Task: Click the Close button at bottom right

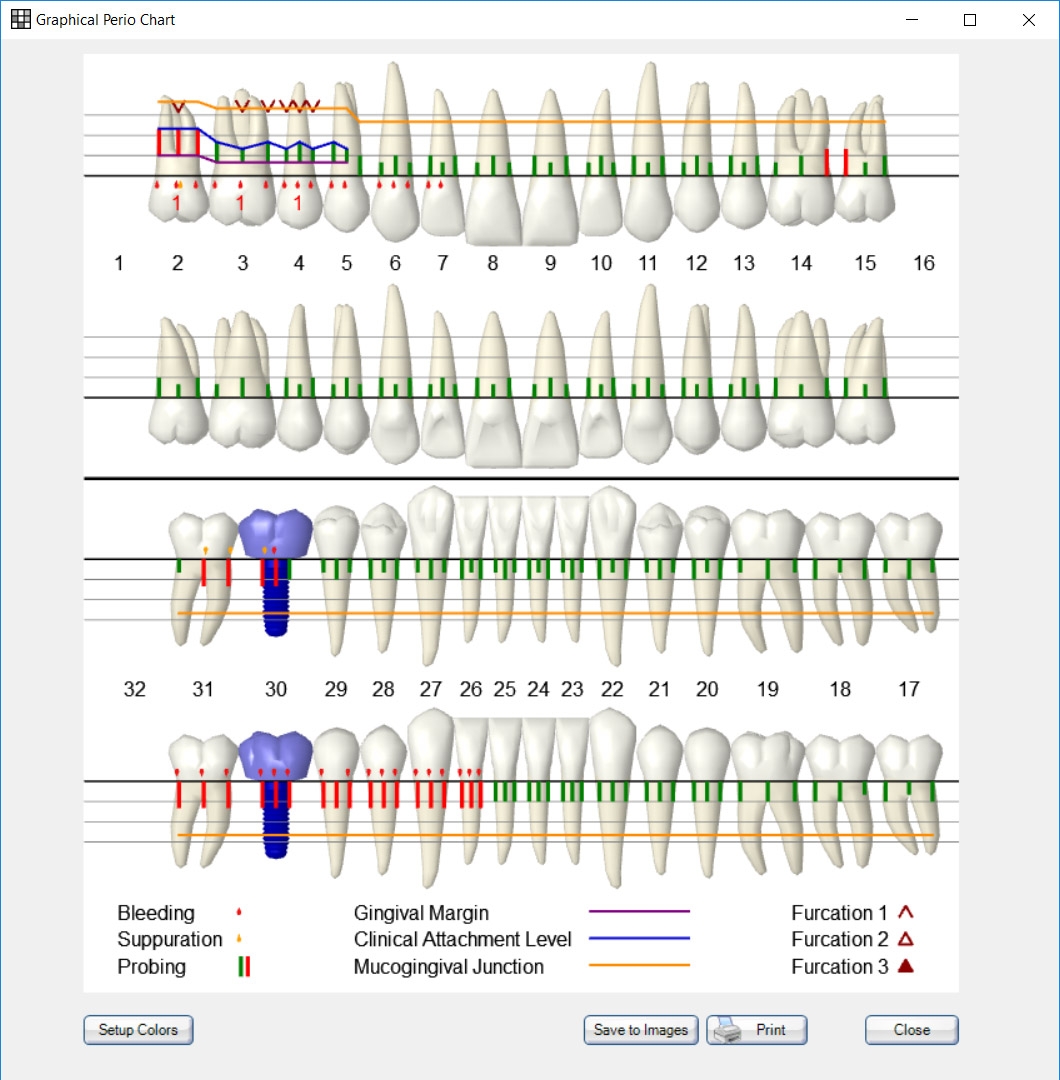Action: tap(911, 1030)
